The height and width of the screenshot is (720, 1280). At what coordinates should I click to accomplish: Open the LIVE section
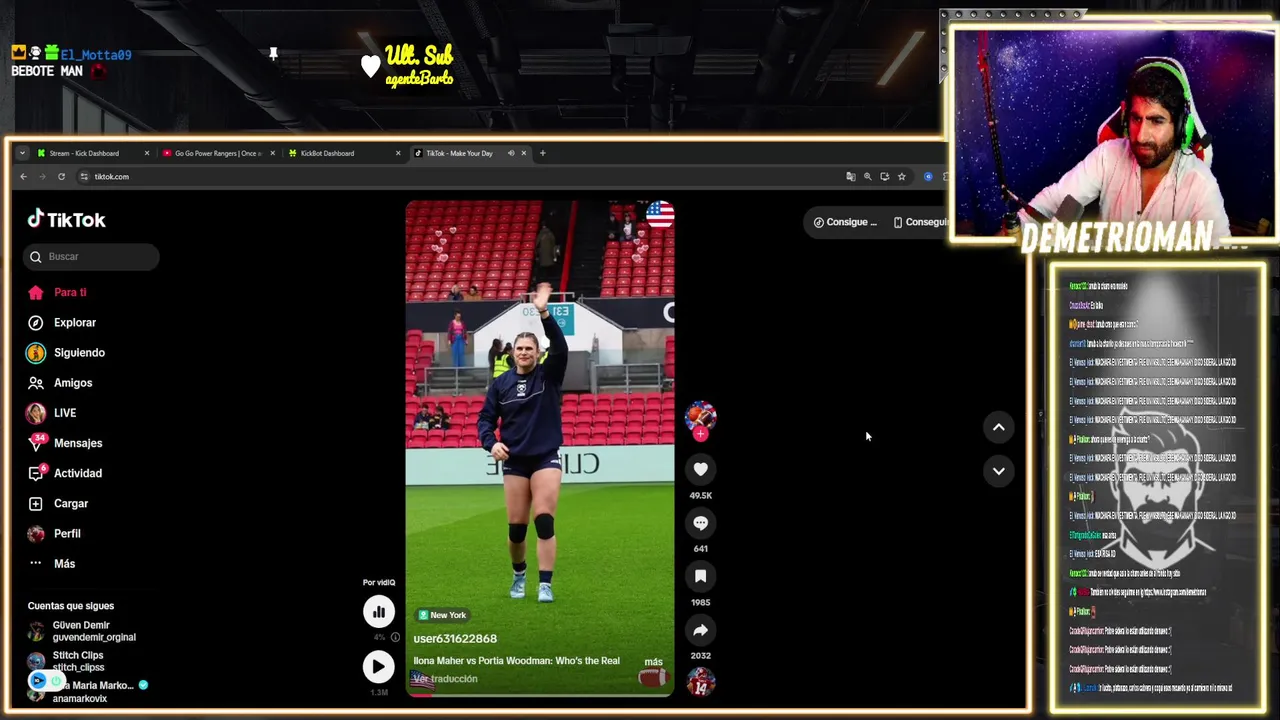[52, 412]
